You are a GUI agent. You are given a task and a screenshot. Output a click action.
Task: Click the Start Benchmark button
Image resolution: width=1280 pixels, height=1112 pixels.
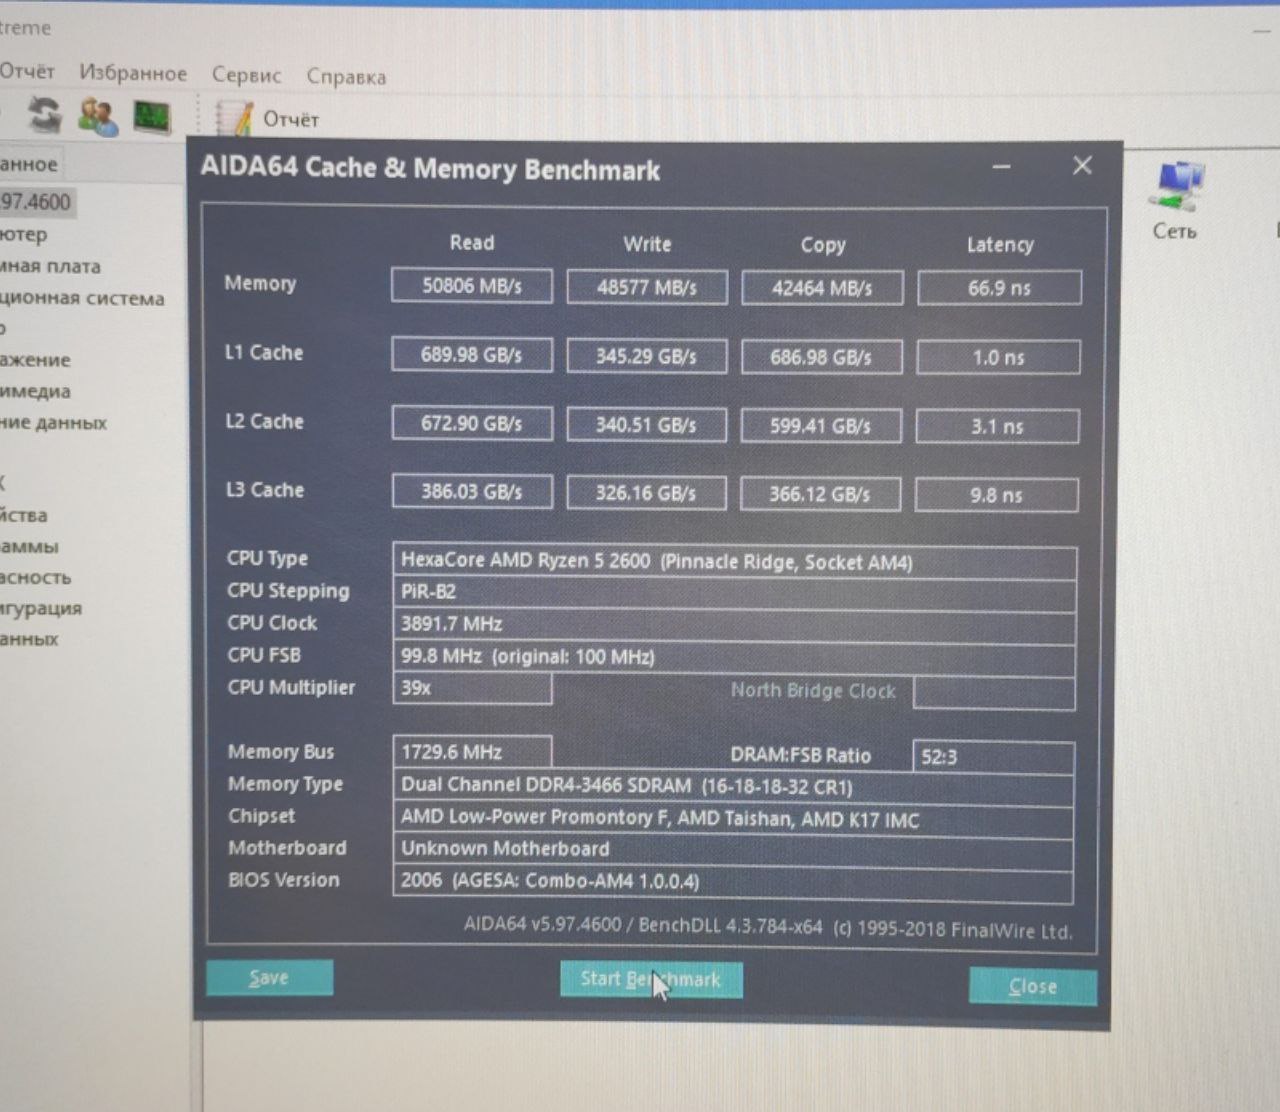coord(651,980)
